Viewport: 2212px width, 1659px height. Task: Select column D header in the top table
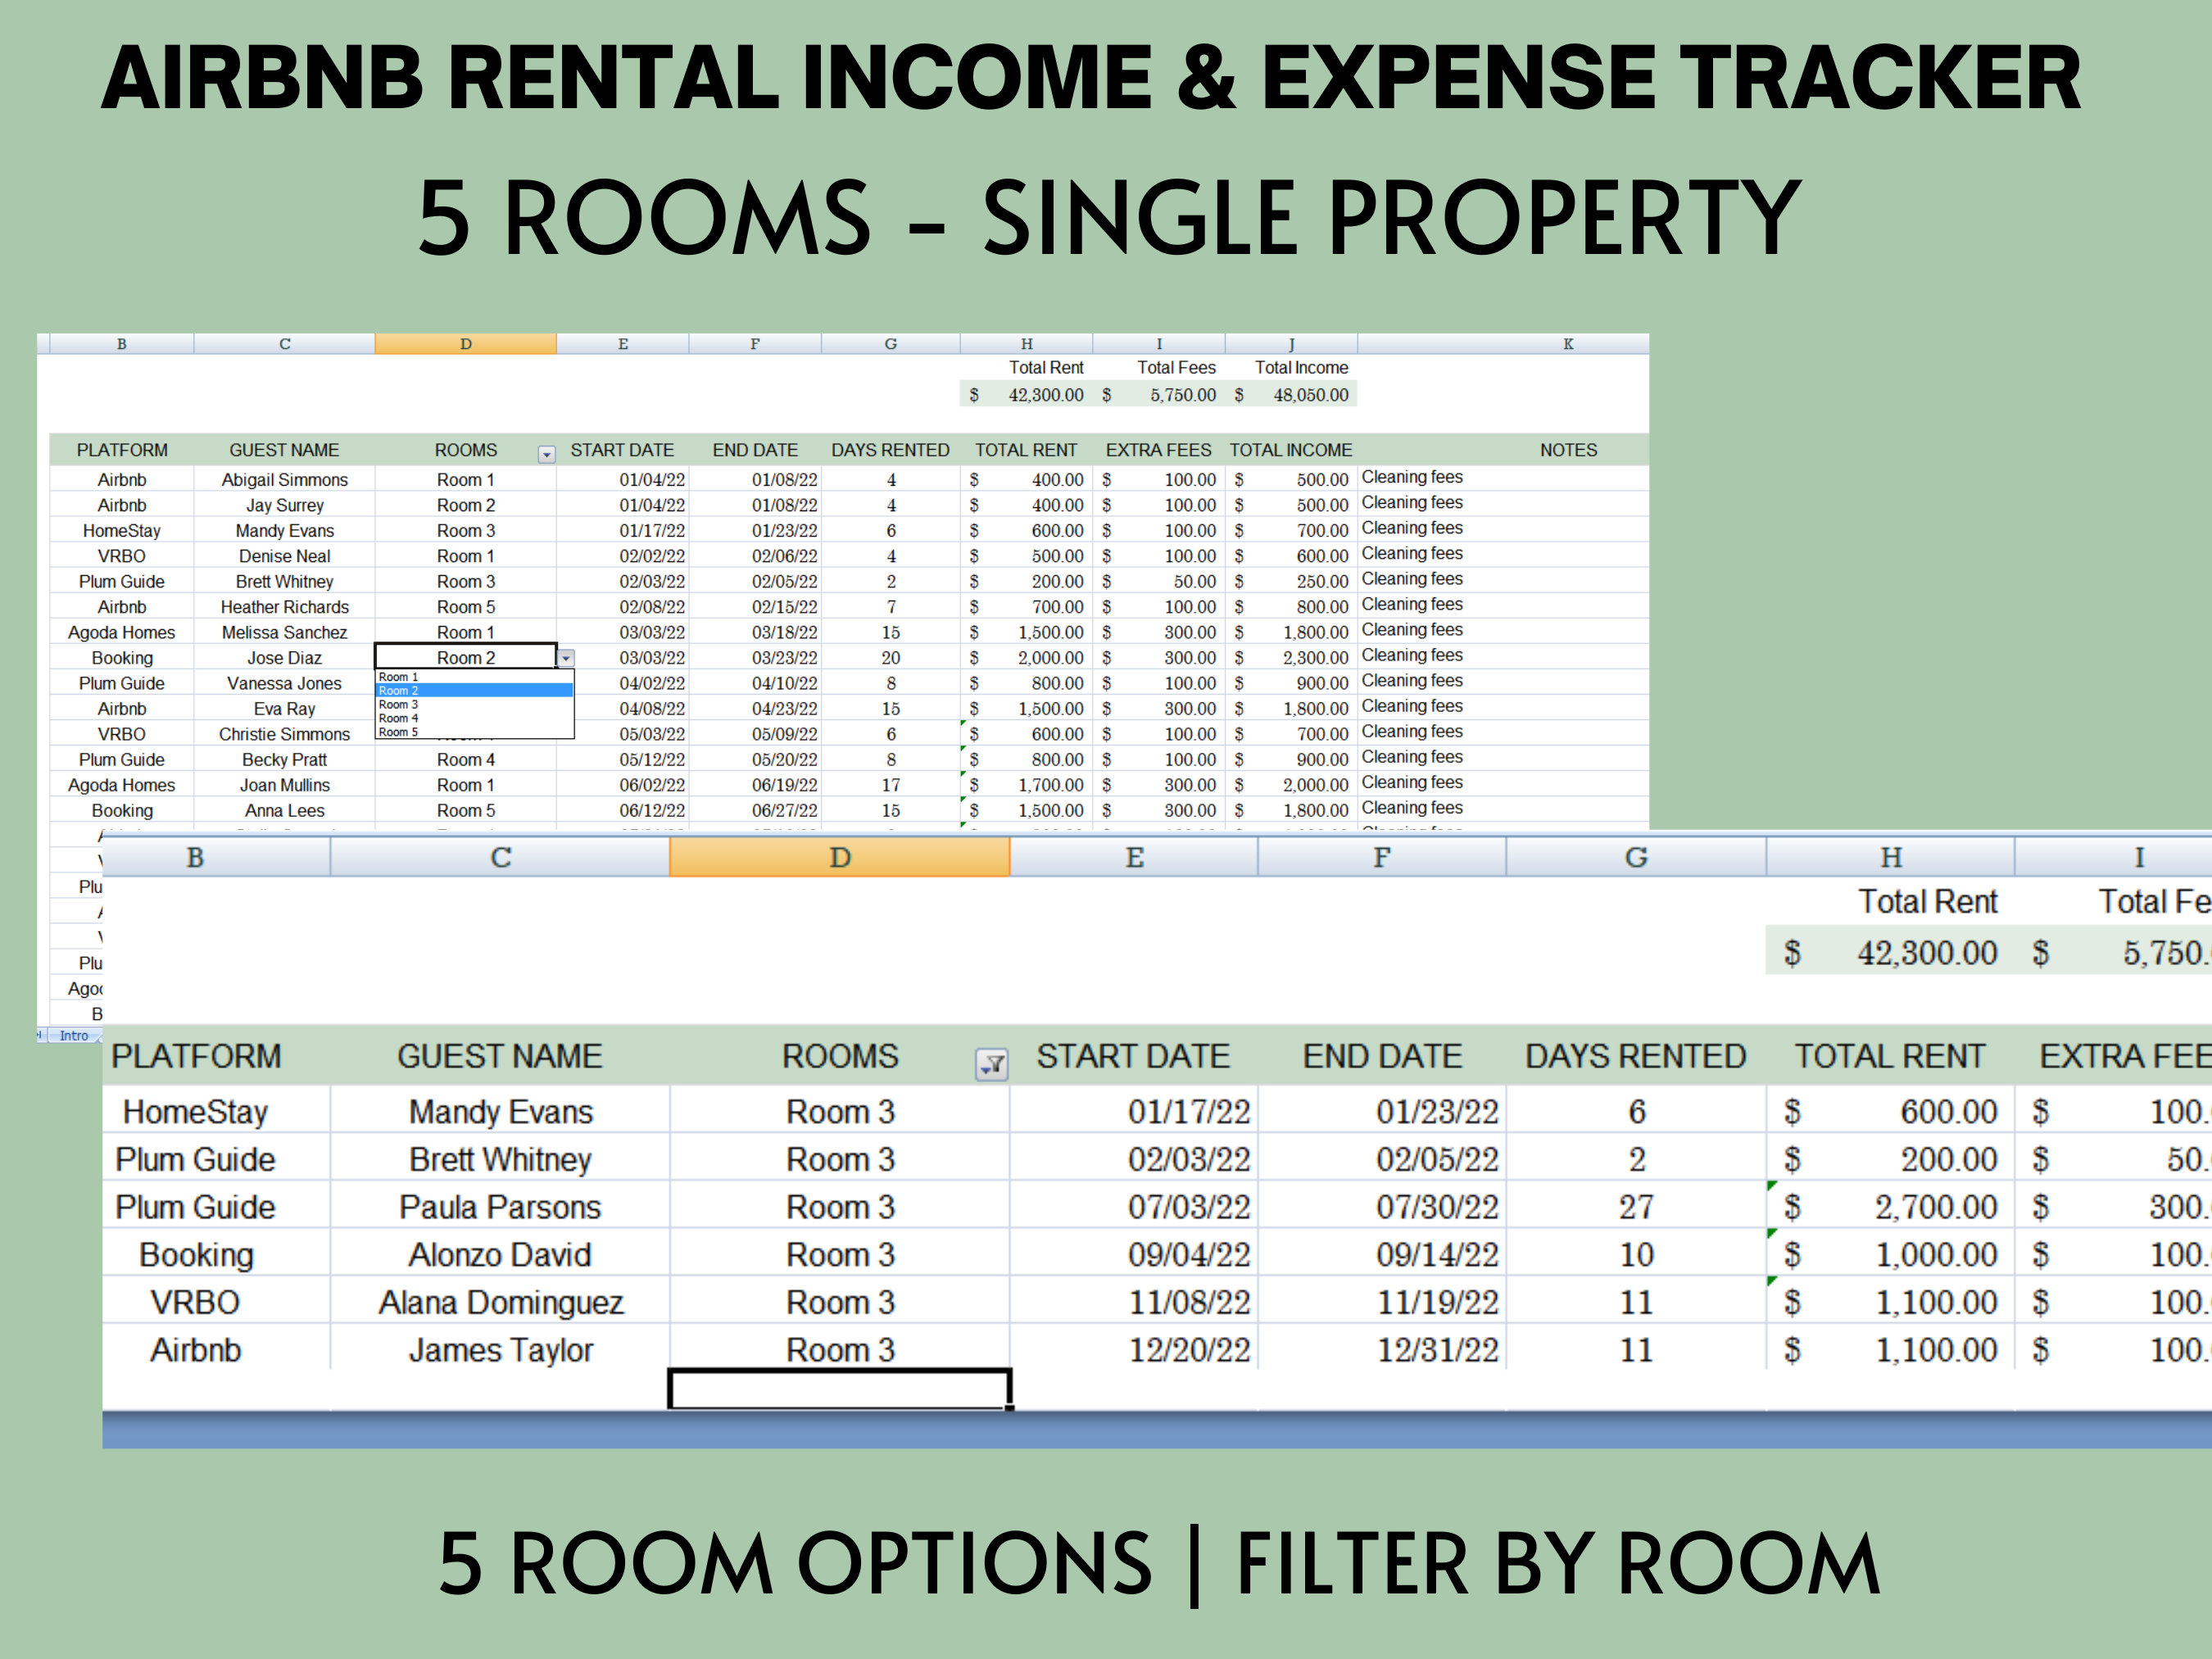465,343
